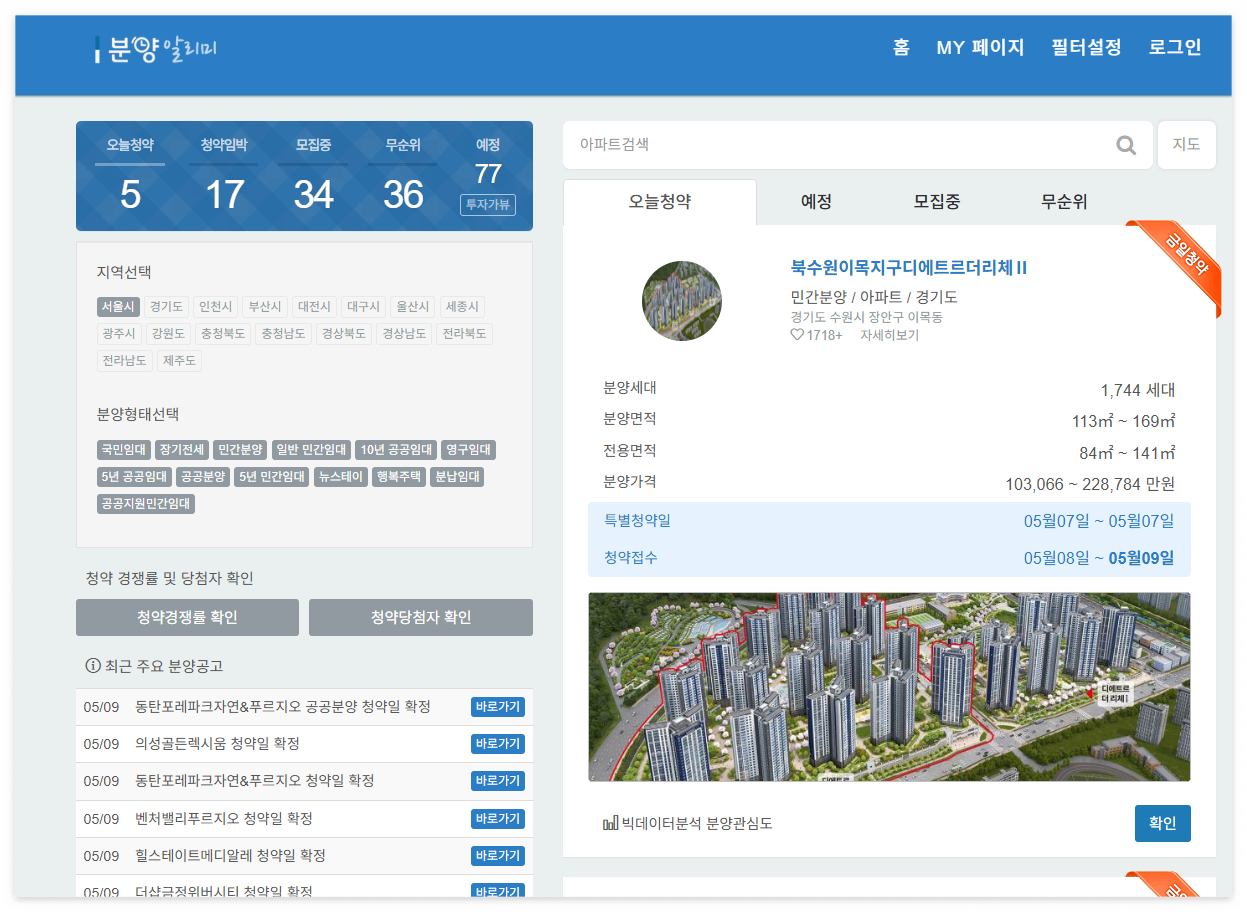Open MY 페이지

(x=980, y=47)
